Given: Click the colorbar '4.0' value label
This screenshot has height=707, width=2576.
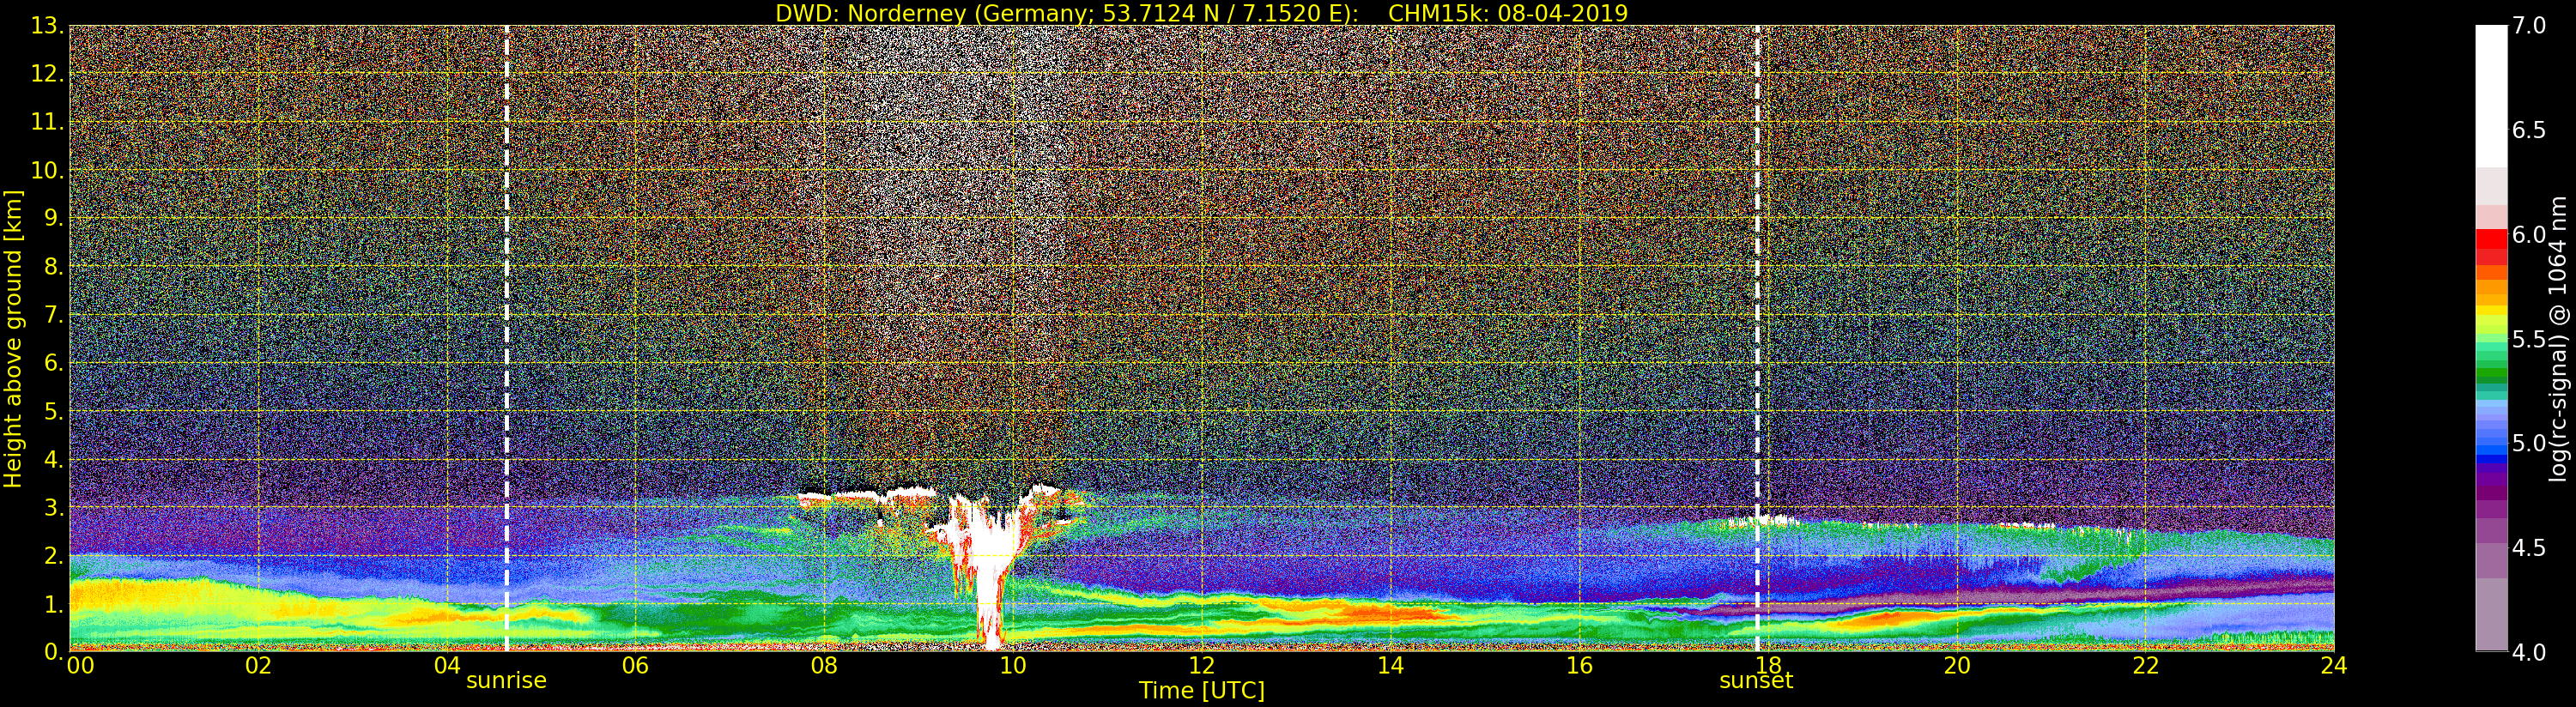Looking at the screenshot, I should pos(2529,652).
